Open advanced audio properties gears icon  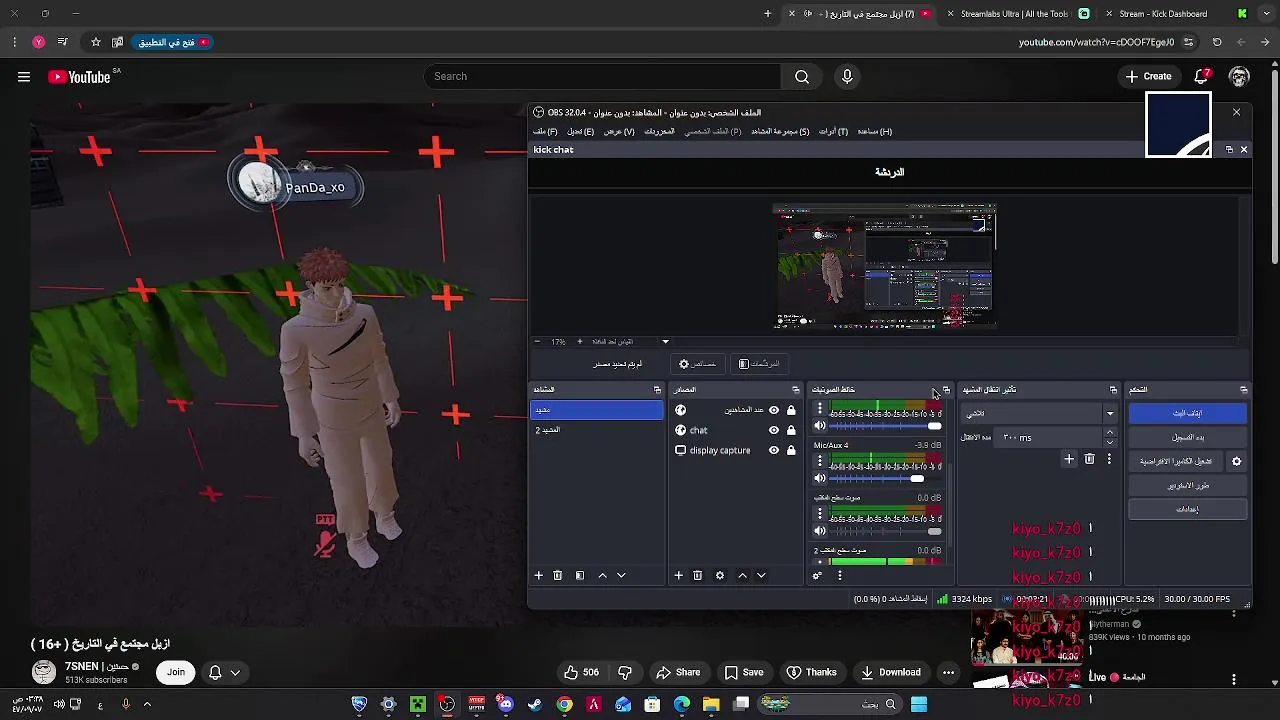[817, 576]
